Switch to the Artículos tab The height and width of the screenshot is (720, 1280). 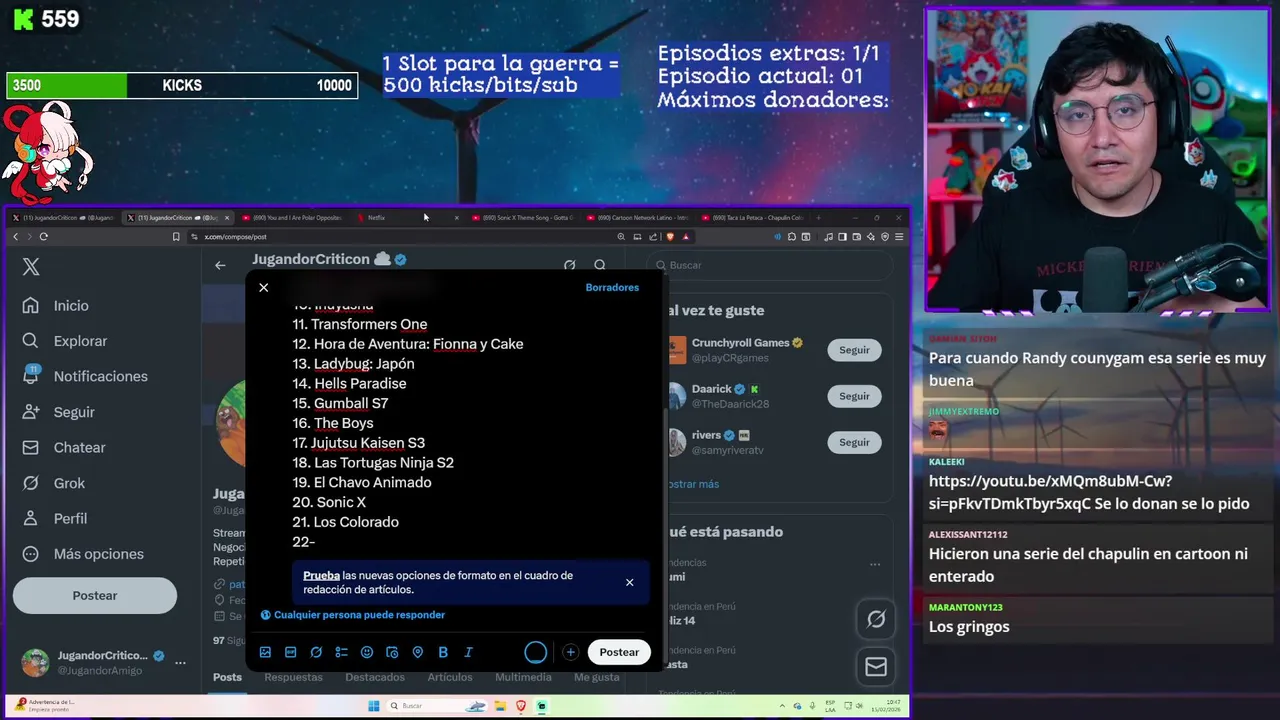click(x=450, y=677)
